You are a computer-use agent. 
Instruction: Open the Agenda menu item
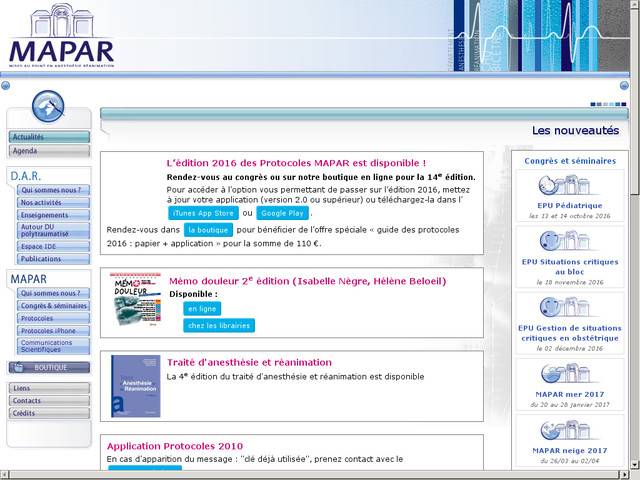tap(49, 151)
